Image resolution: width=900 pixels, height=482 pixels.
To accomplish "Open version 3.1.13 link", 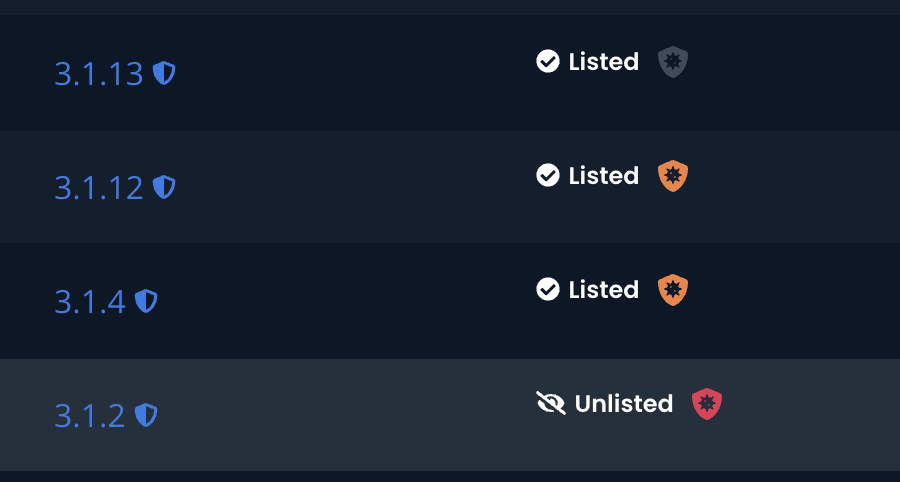I will coord(99,74).
